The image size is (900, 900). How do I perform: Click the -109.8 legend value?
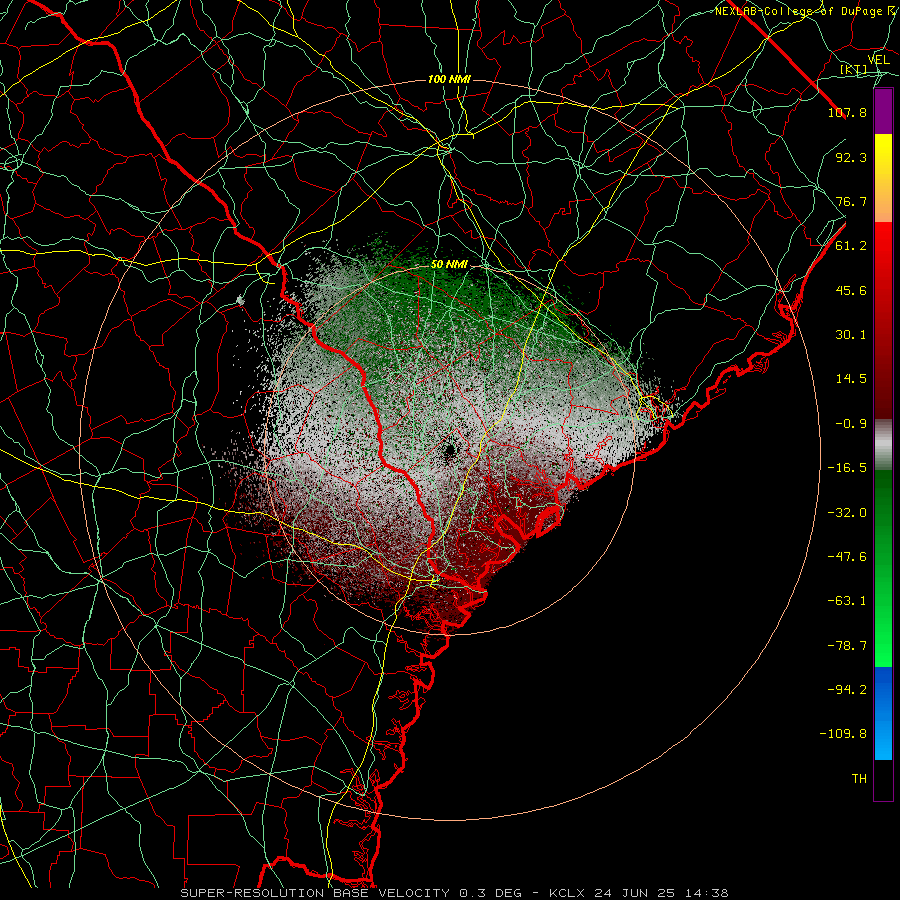click(x=844, y=734)
